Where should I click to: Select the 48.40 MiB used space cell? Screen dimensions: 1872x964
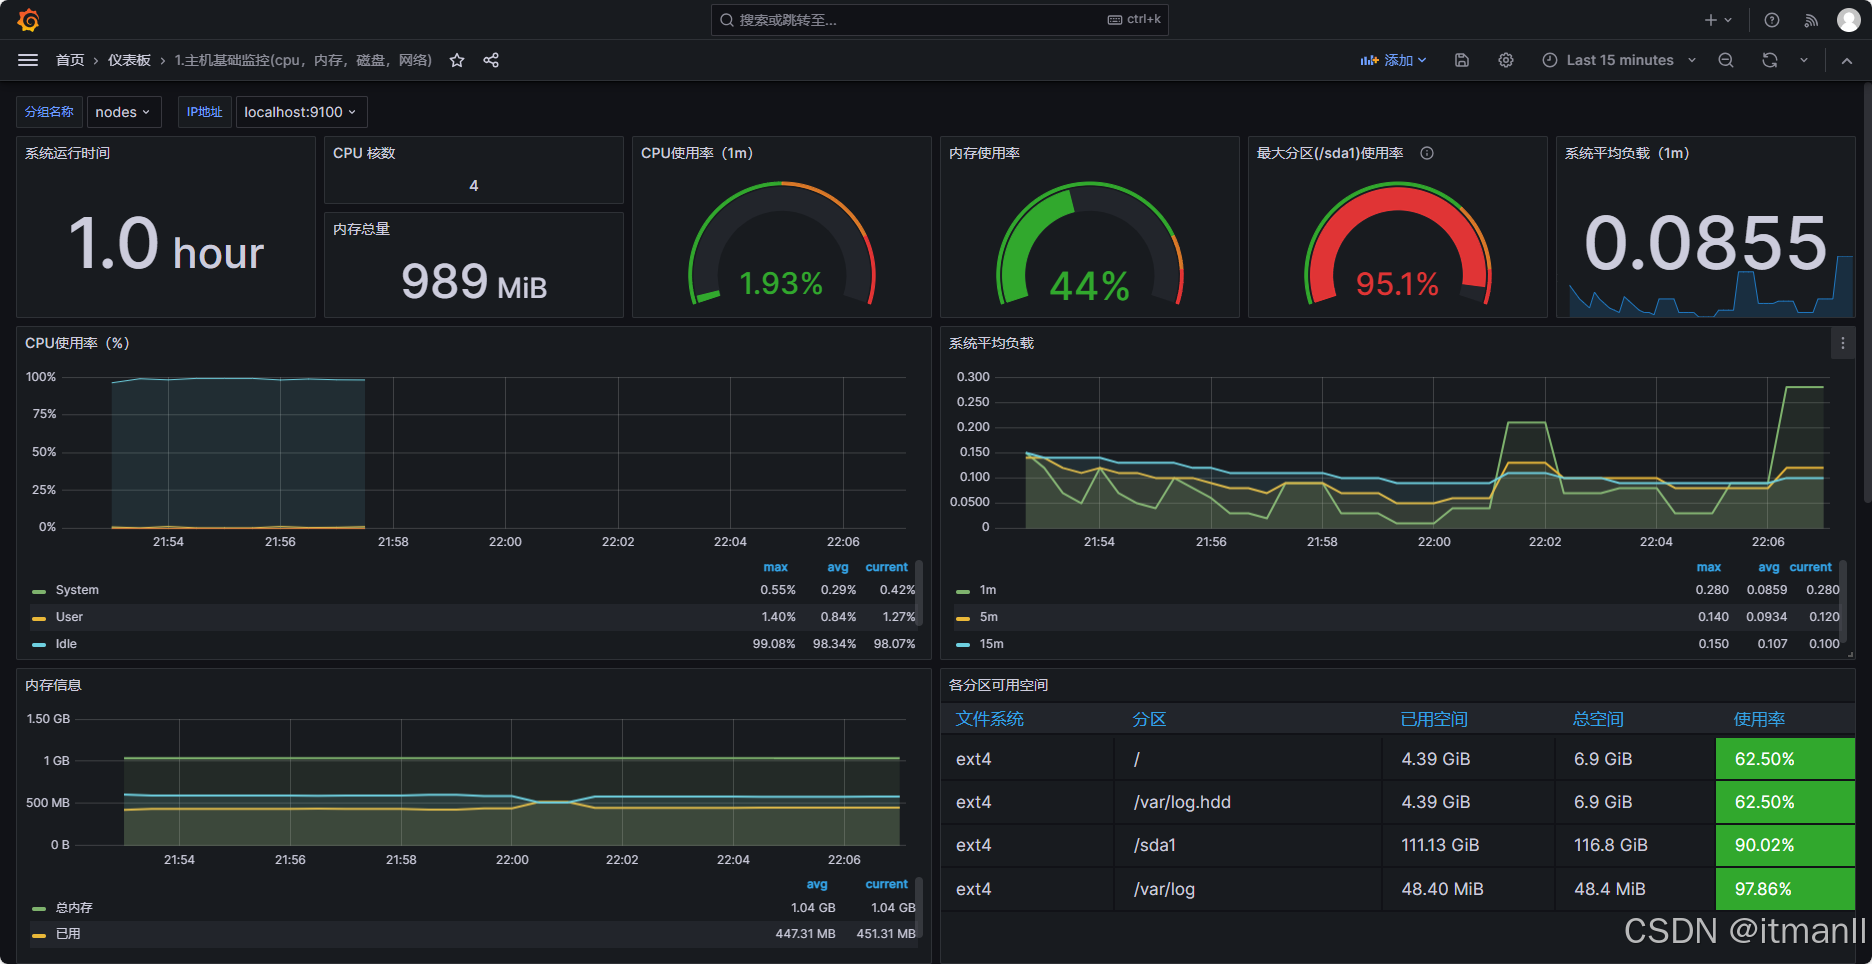tap(1468, 889)
